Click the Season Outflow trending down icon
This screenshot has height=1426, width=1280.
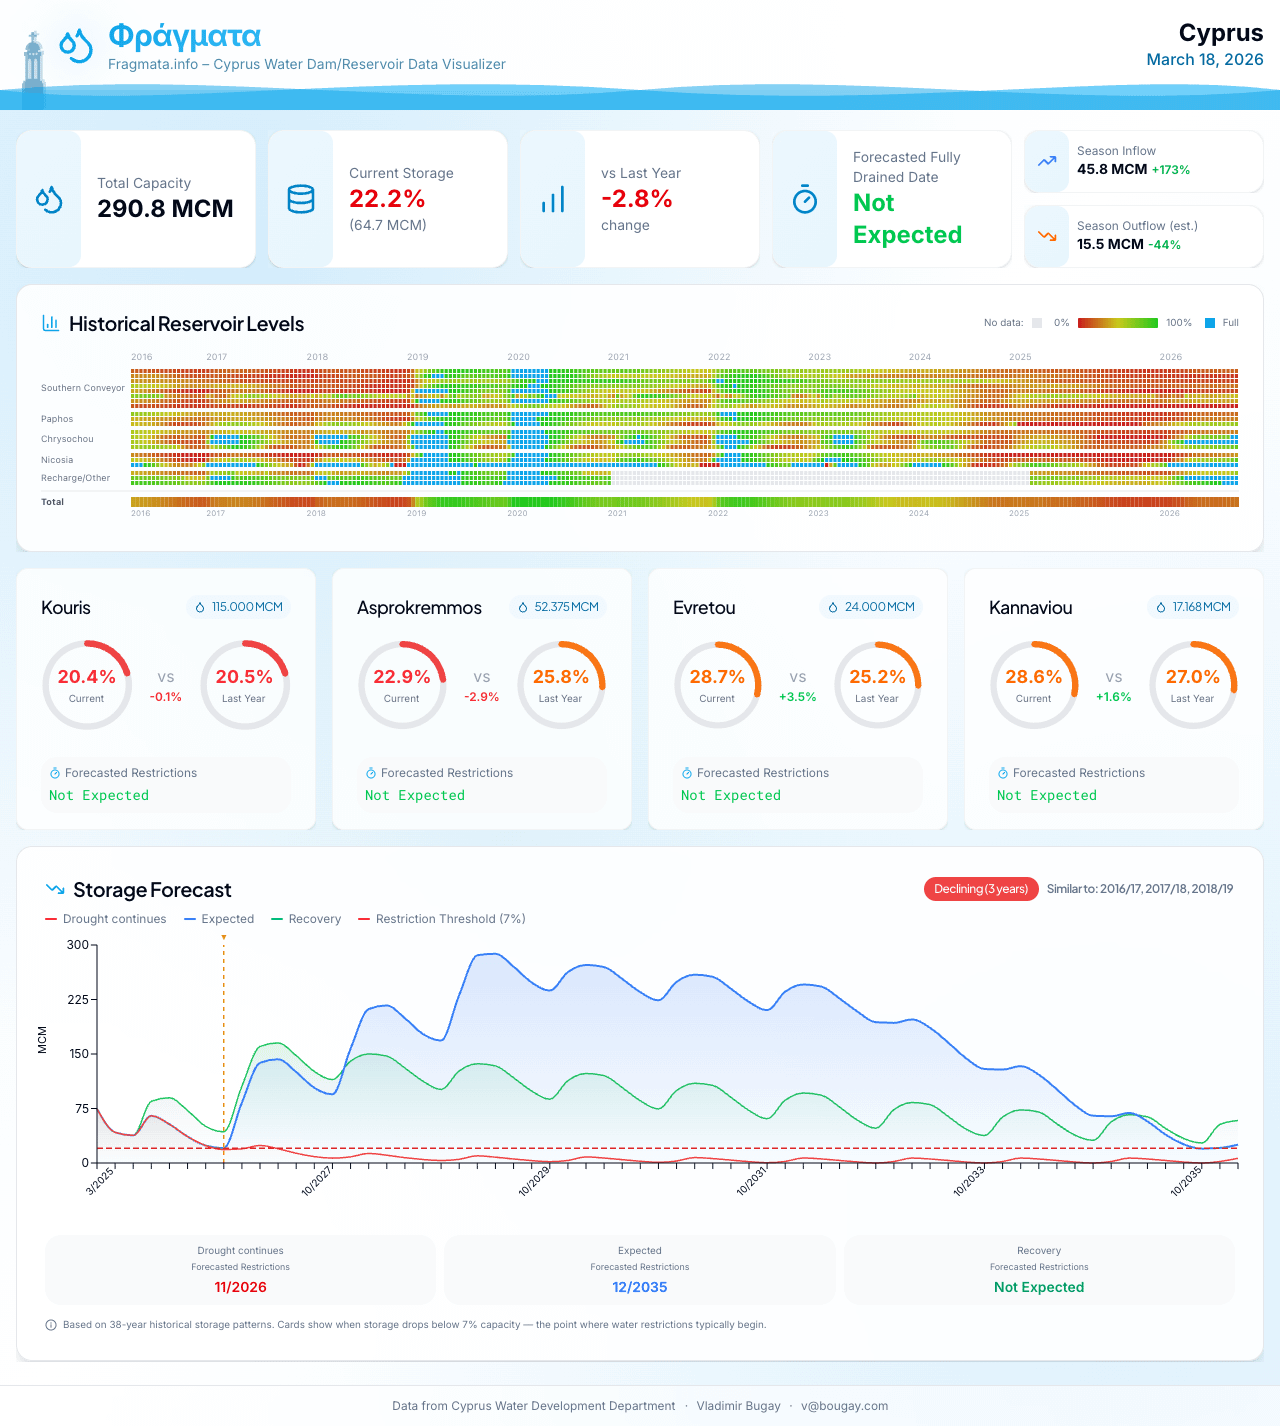pyautogui.click(x=1047, y=236)
